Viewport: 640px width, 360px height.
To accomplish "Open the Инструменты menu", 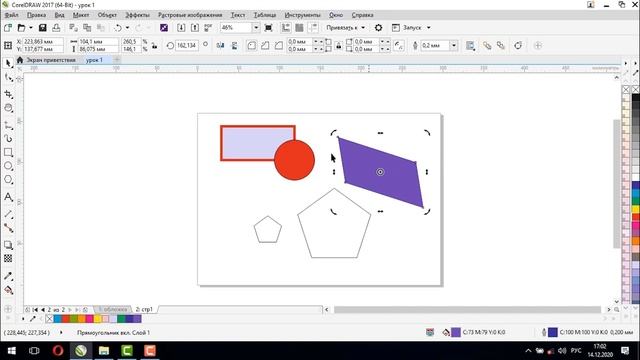I will point(302,15).
